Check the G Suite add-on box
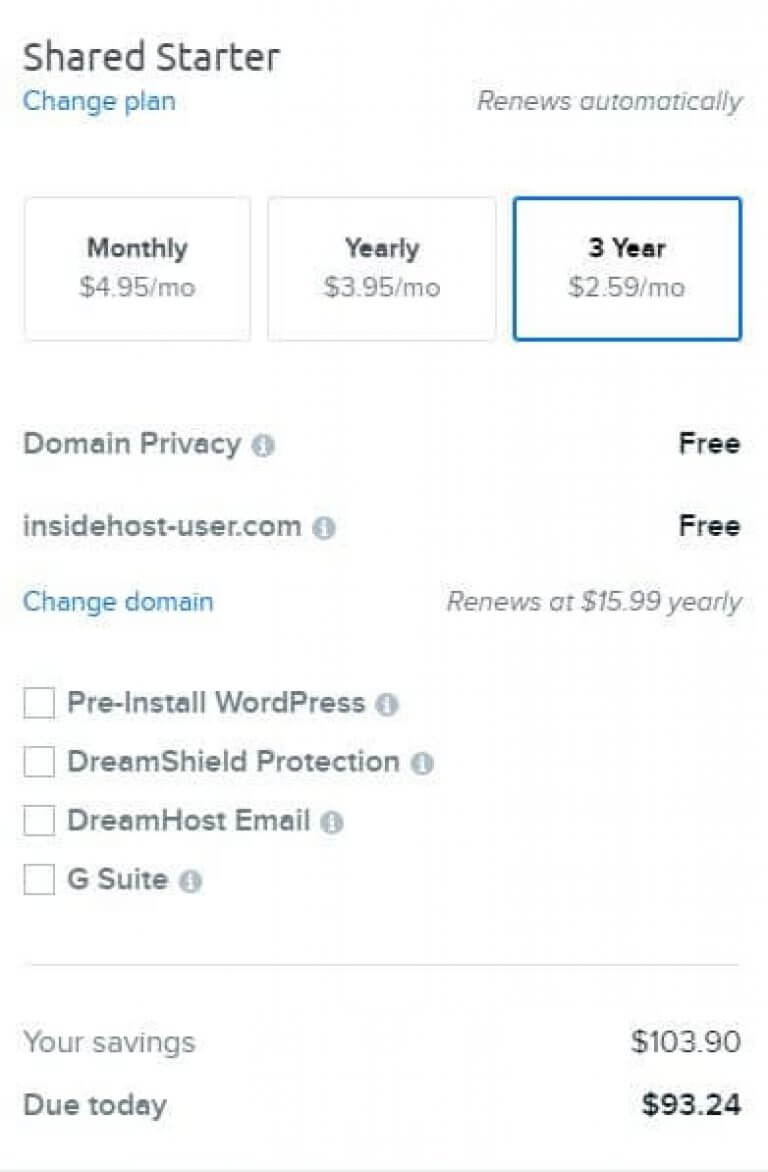The image size is (768, 1172). pyautogui.click(x=38, y=880)
